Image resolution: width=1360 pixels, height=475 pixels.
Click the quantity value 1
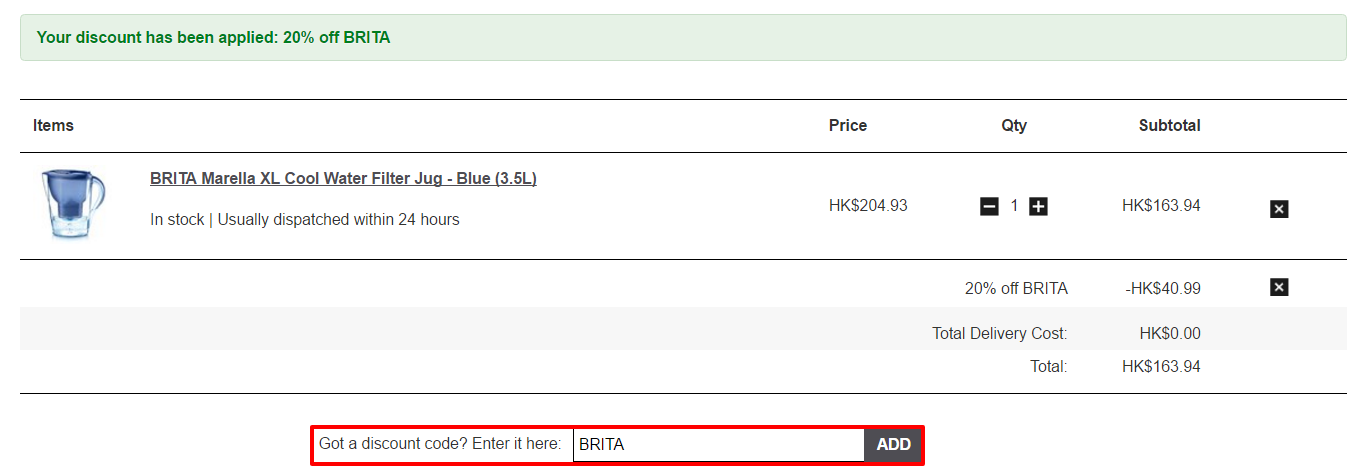coord(1014,206)
